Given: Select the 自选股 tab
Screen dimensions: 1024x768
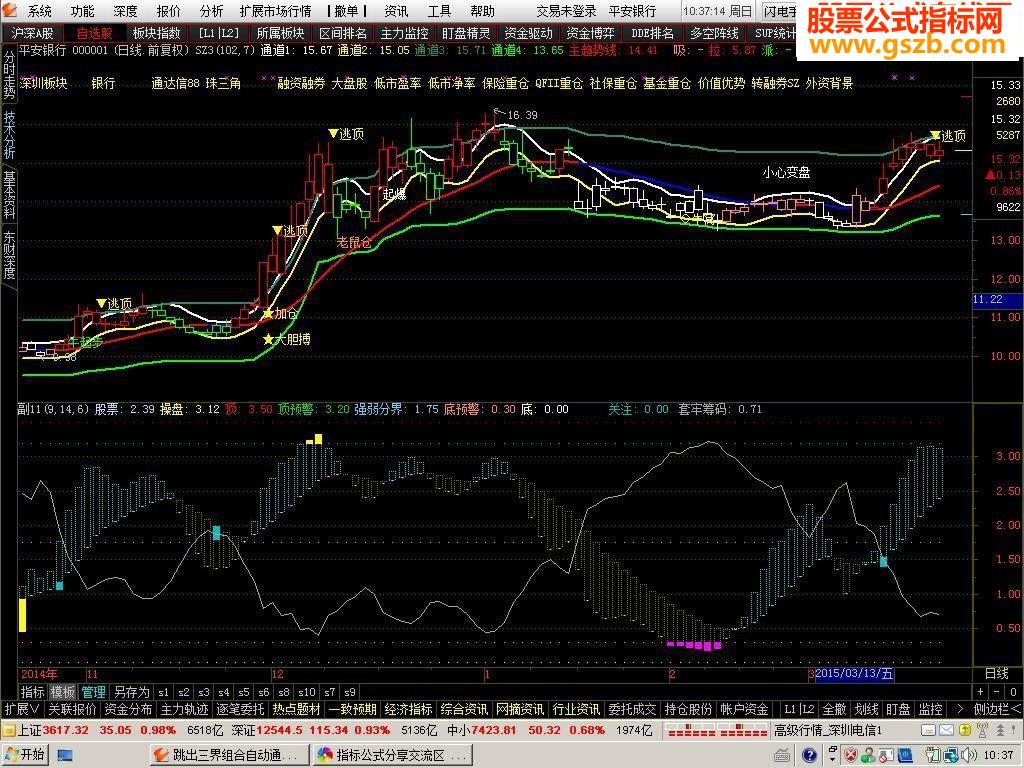Looking at the screenshot, I should [93, 33].
